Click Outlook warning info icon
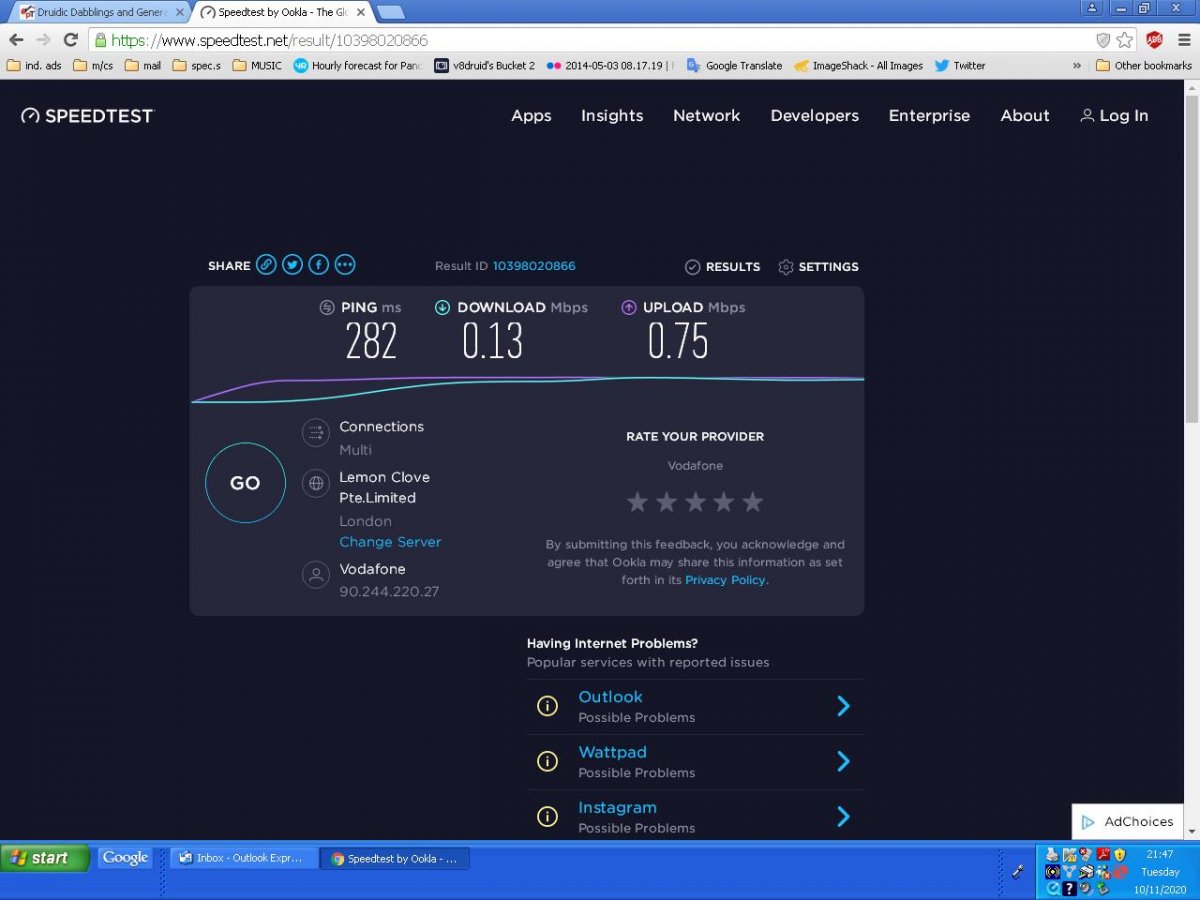Viewport: 1200px width, 900px height. pos(547,706)
